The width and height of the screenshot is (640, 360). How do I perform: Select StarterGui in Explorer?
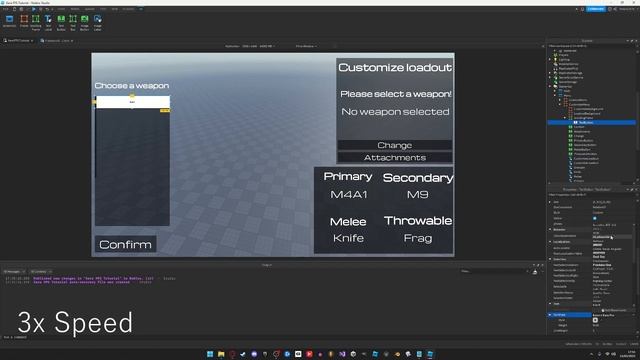click(x=565, y=86)
